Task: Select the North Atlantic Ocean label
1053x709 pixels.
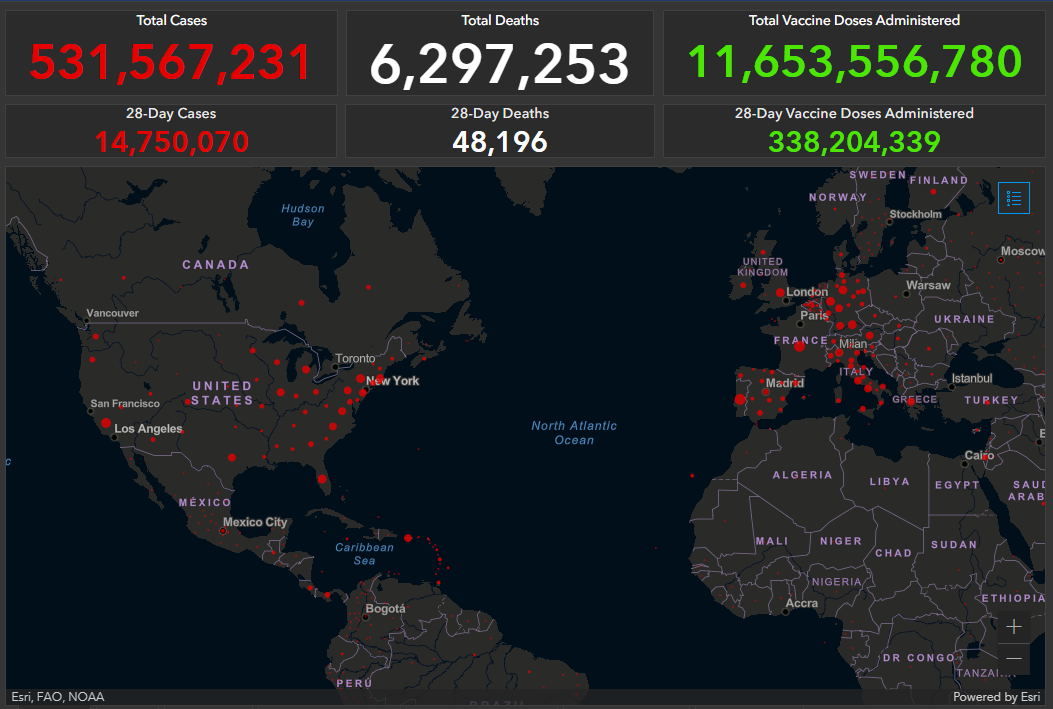Action: (574, 432)
